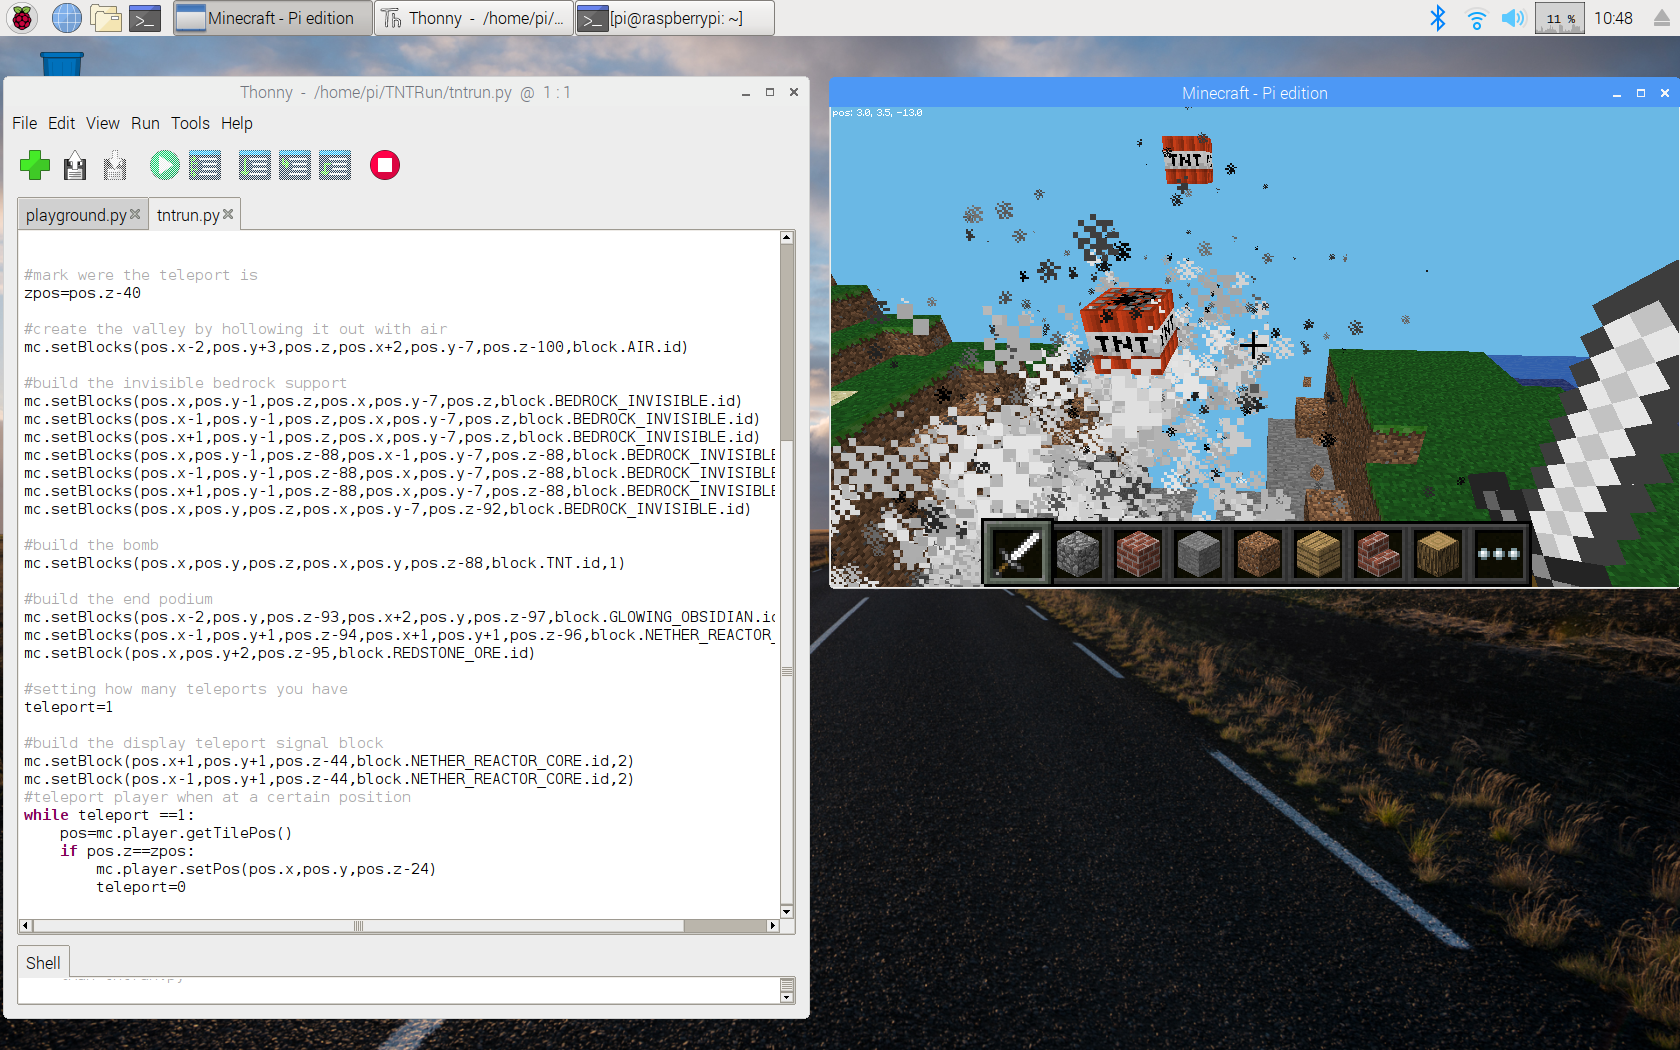
Task: Select the sword in the Minecraft hotbar
Action: coord(1017,553)
